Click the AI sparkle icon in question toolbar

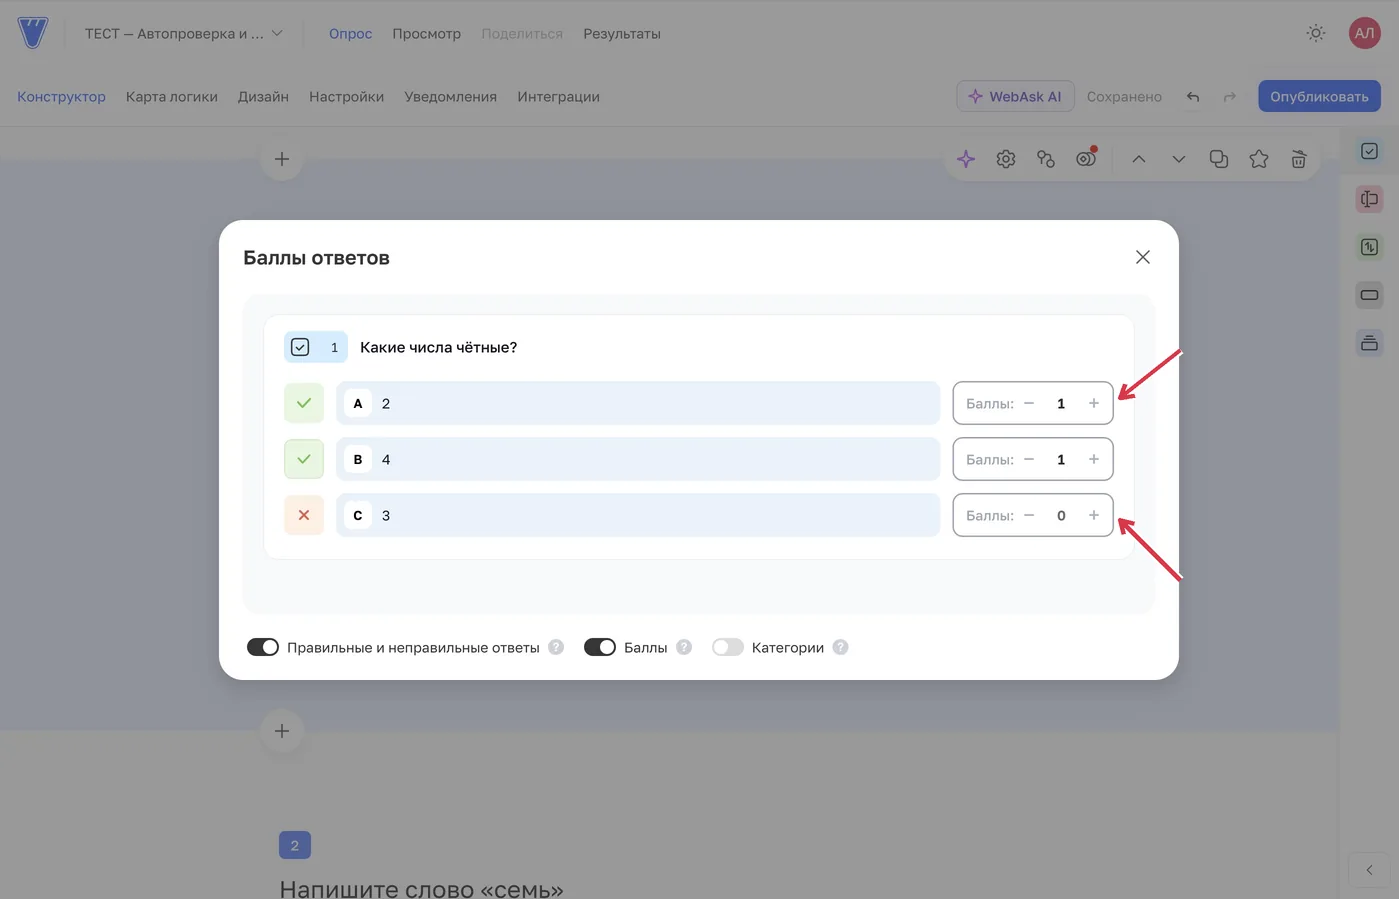966,159
